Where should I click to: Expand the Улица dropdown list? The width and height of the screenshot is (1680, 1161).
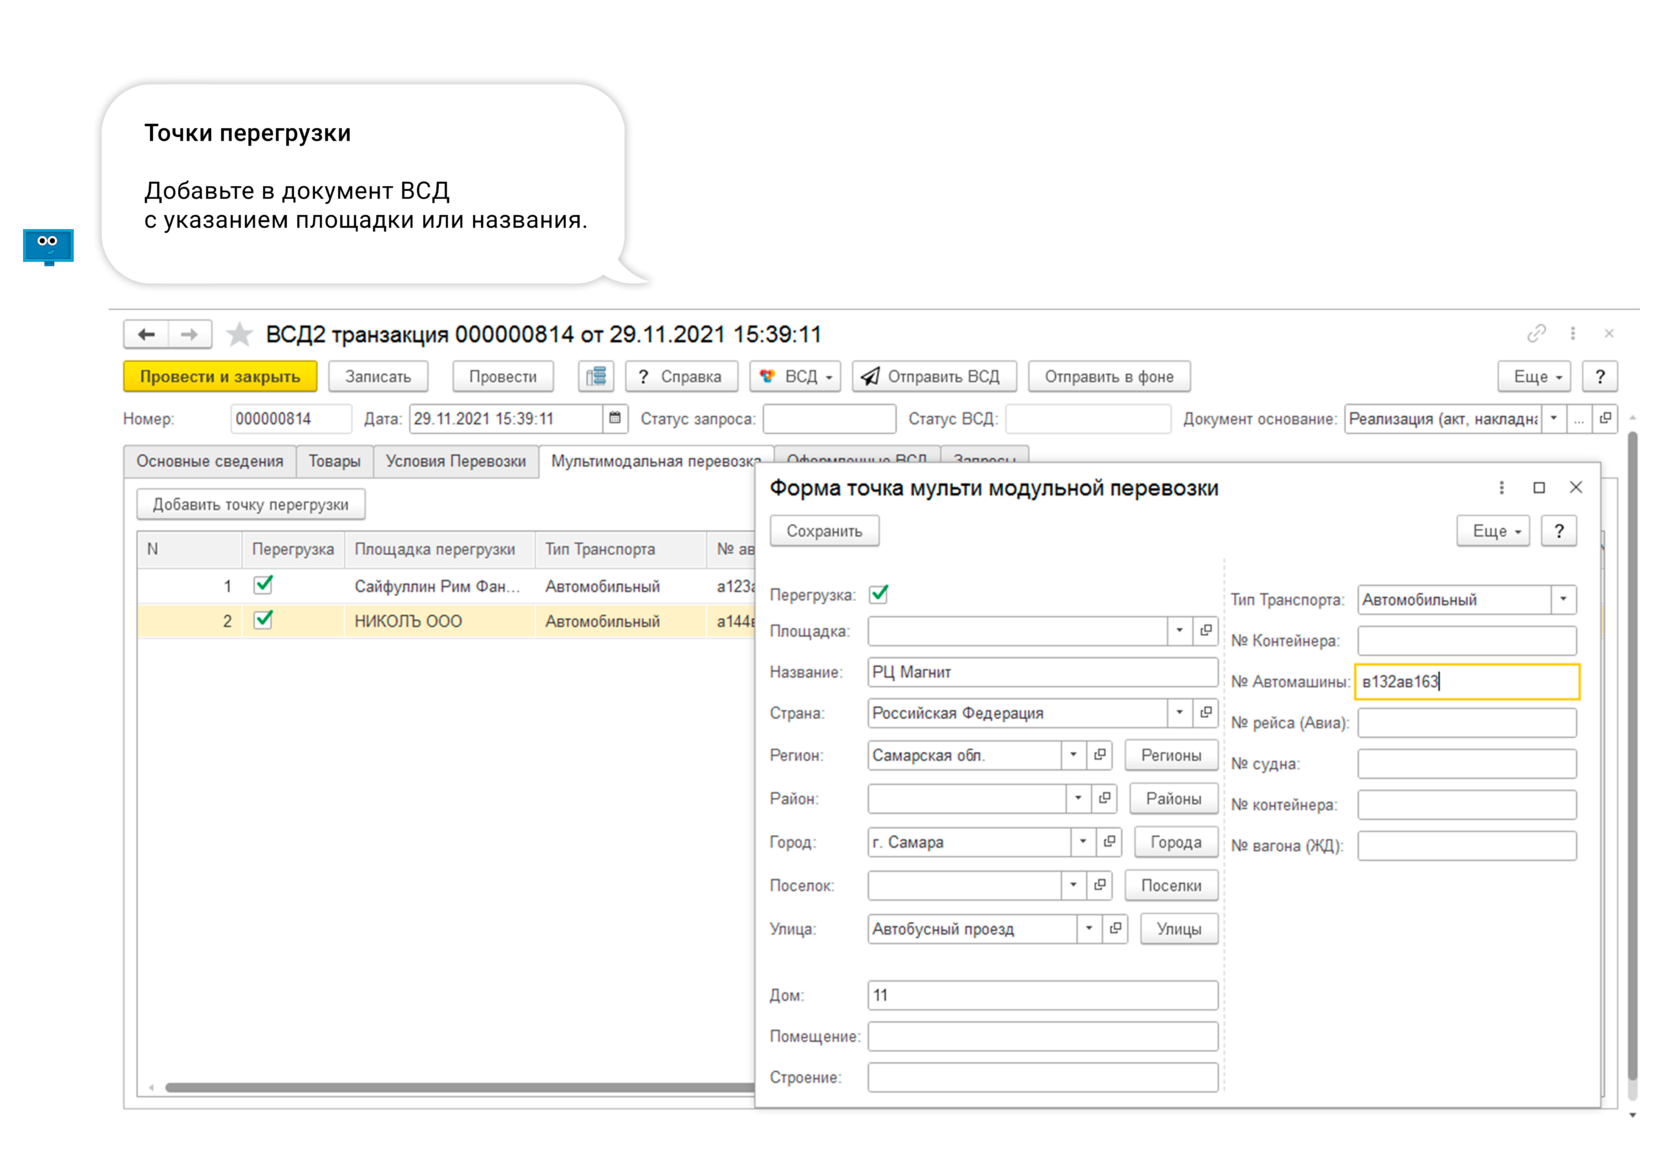tap(1090, 928)
